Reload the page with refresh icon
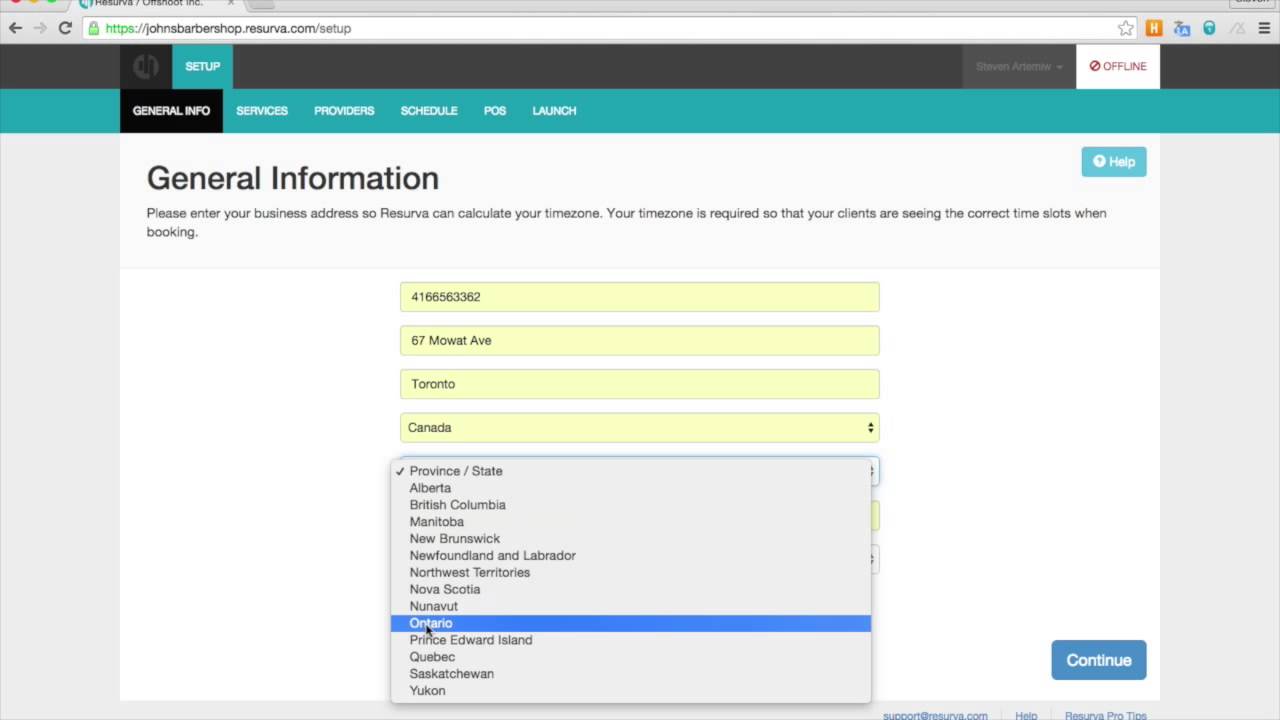Image resolution: width=1280 pixels, height=720 pixels. tap(65, 28)
